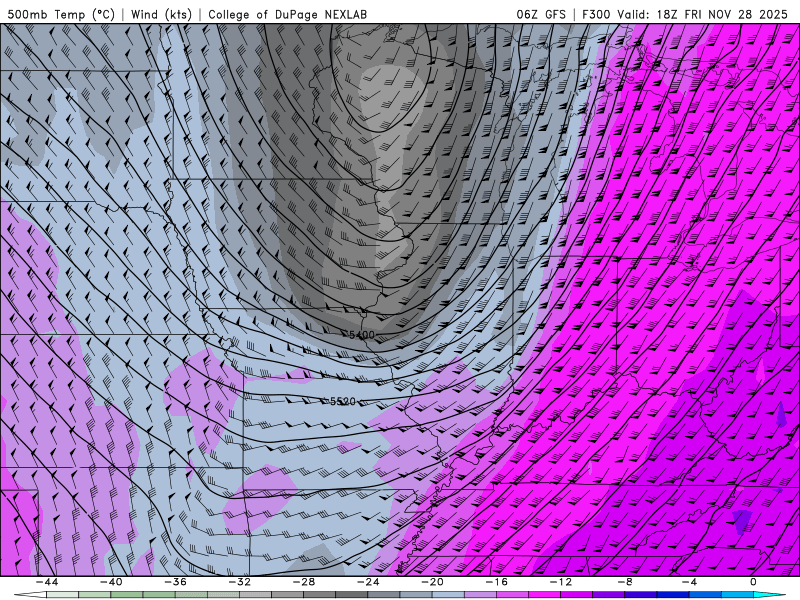
Task: Click the -24 colorbar tick label
Action: [368, 582]
